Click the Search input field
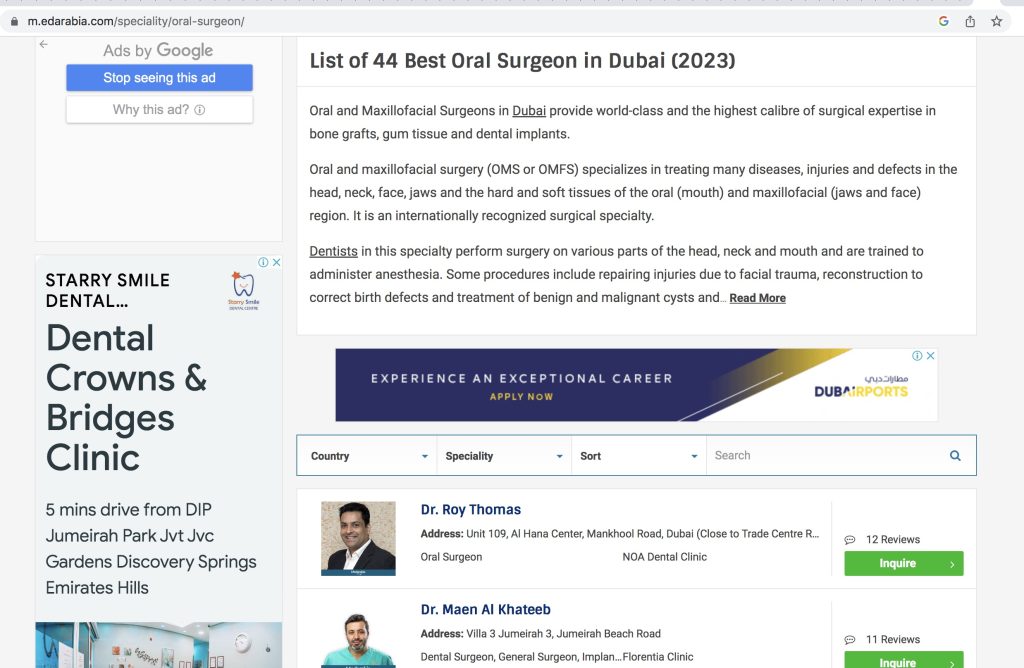The height and width of the screenshot is (668, 1024). click(828, 456)
